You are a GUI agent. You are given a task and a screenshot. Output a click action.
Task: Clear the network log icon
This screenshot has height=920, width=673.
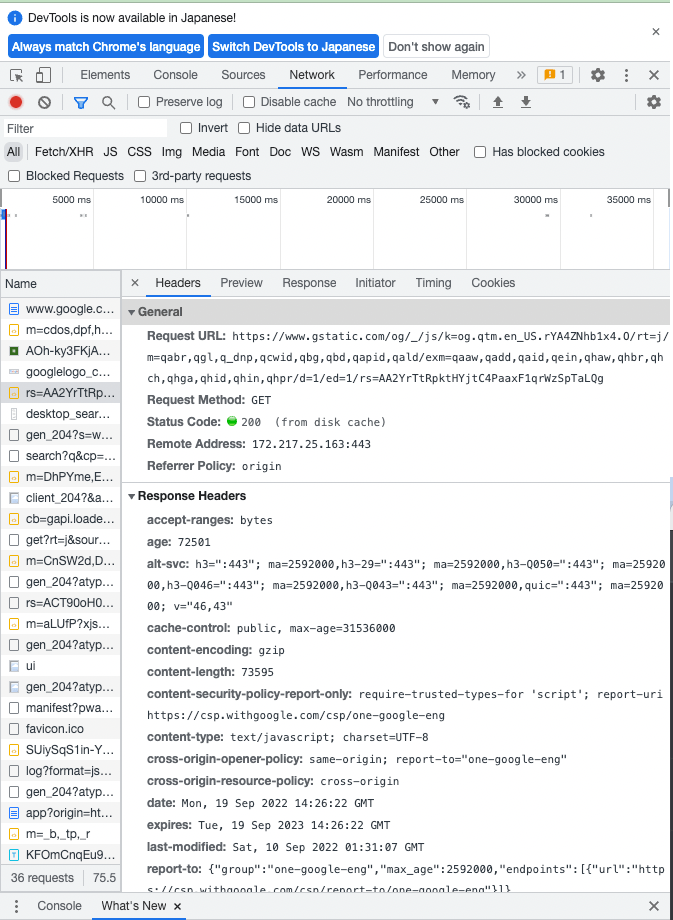coord(45,102)
